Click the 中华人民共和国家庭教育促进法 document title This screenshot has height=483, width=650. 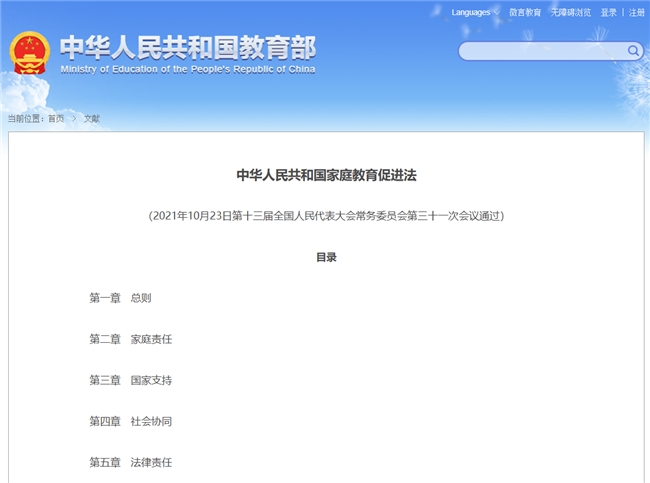point(326,175)
